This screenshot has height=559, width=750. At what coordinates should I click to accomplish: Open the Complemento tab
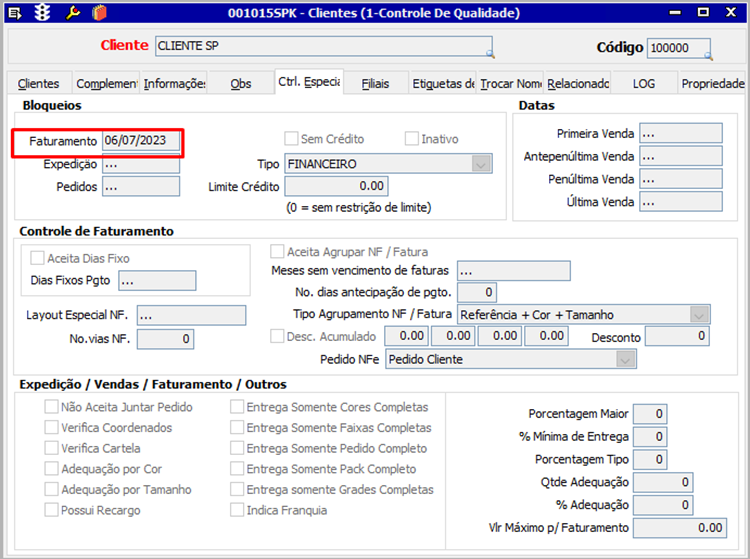[x=106, y=84]
